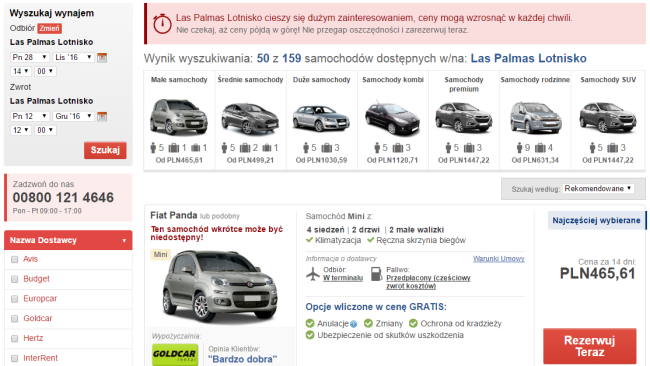Open the return date calendar icon
This screenshot has width=650, height=366.
click(102, 116)
